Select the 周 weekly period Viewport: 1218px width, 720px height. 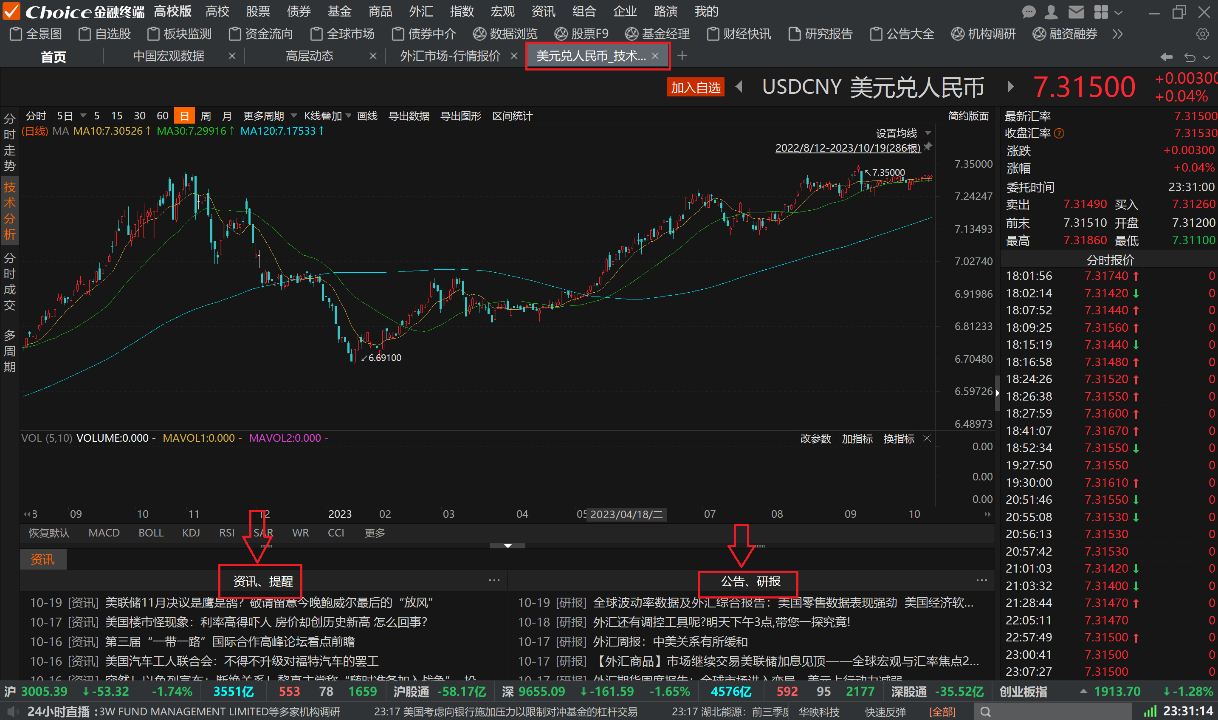(205, 116)
